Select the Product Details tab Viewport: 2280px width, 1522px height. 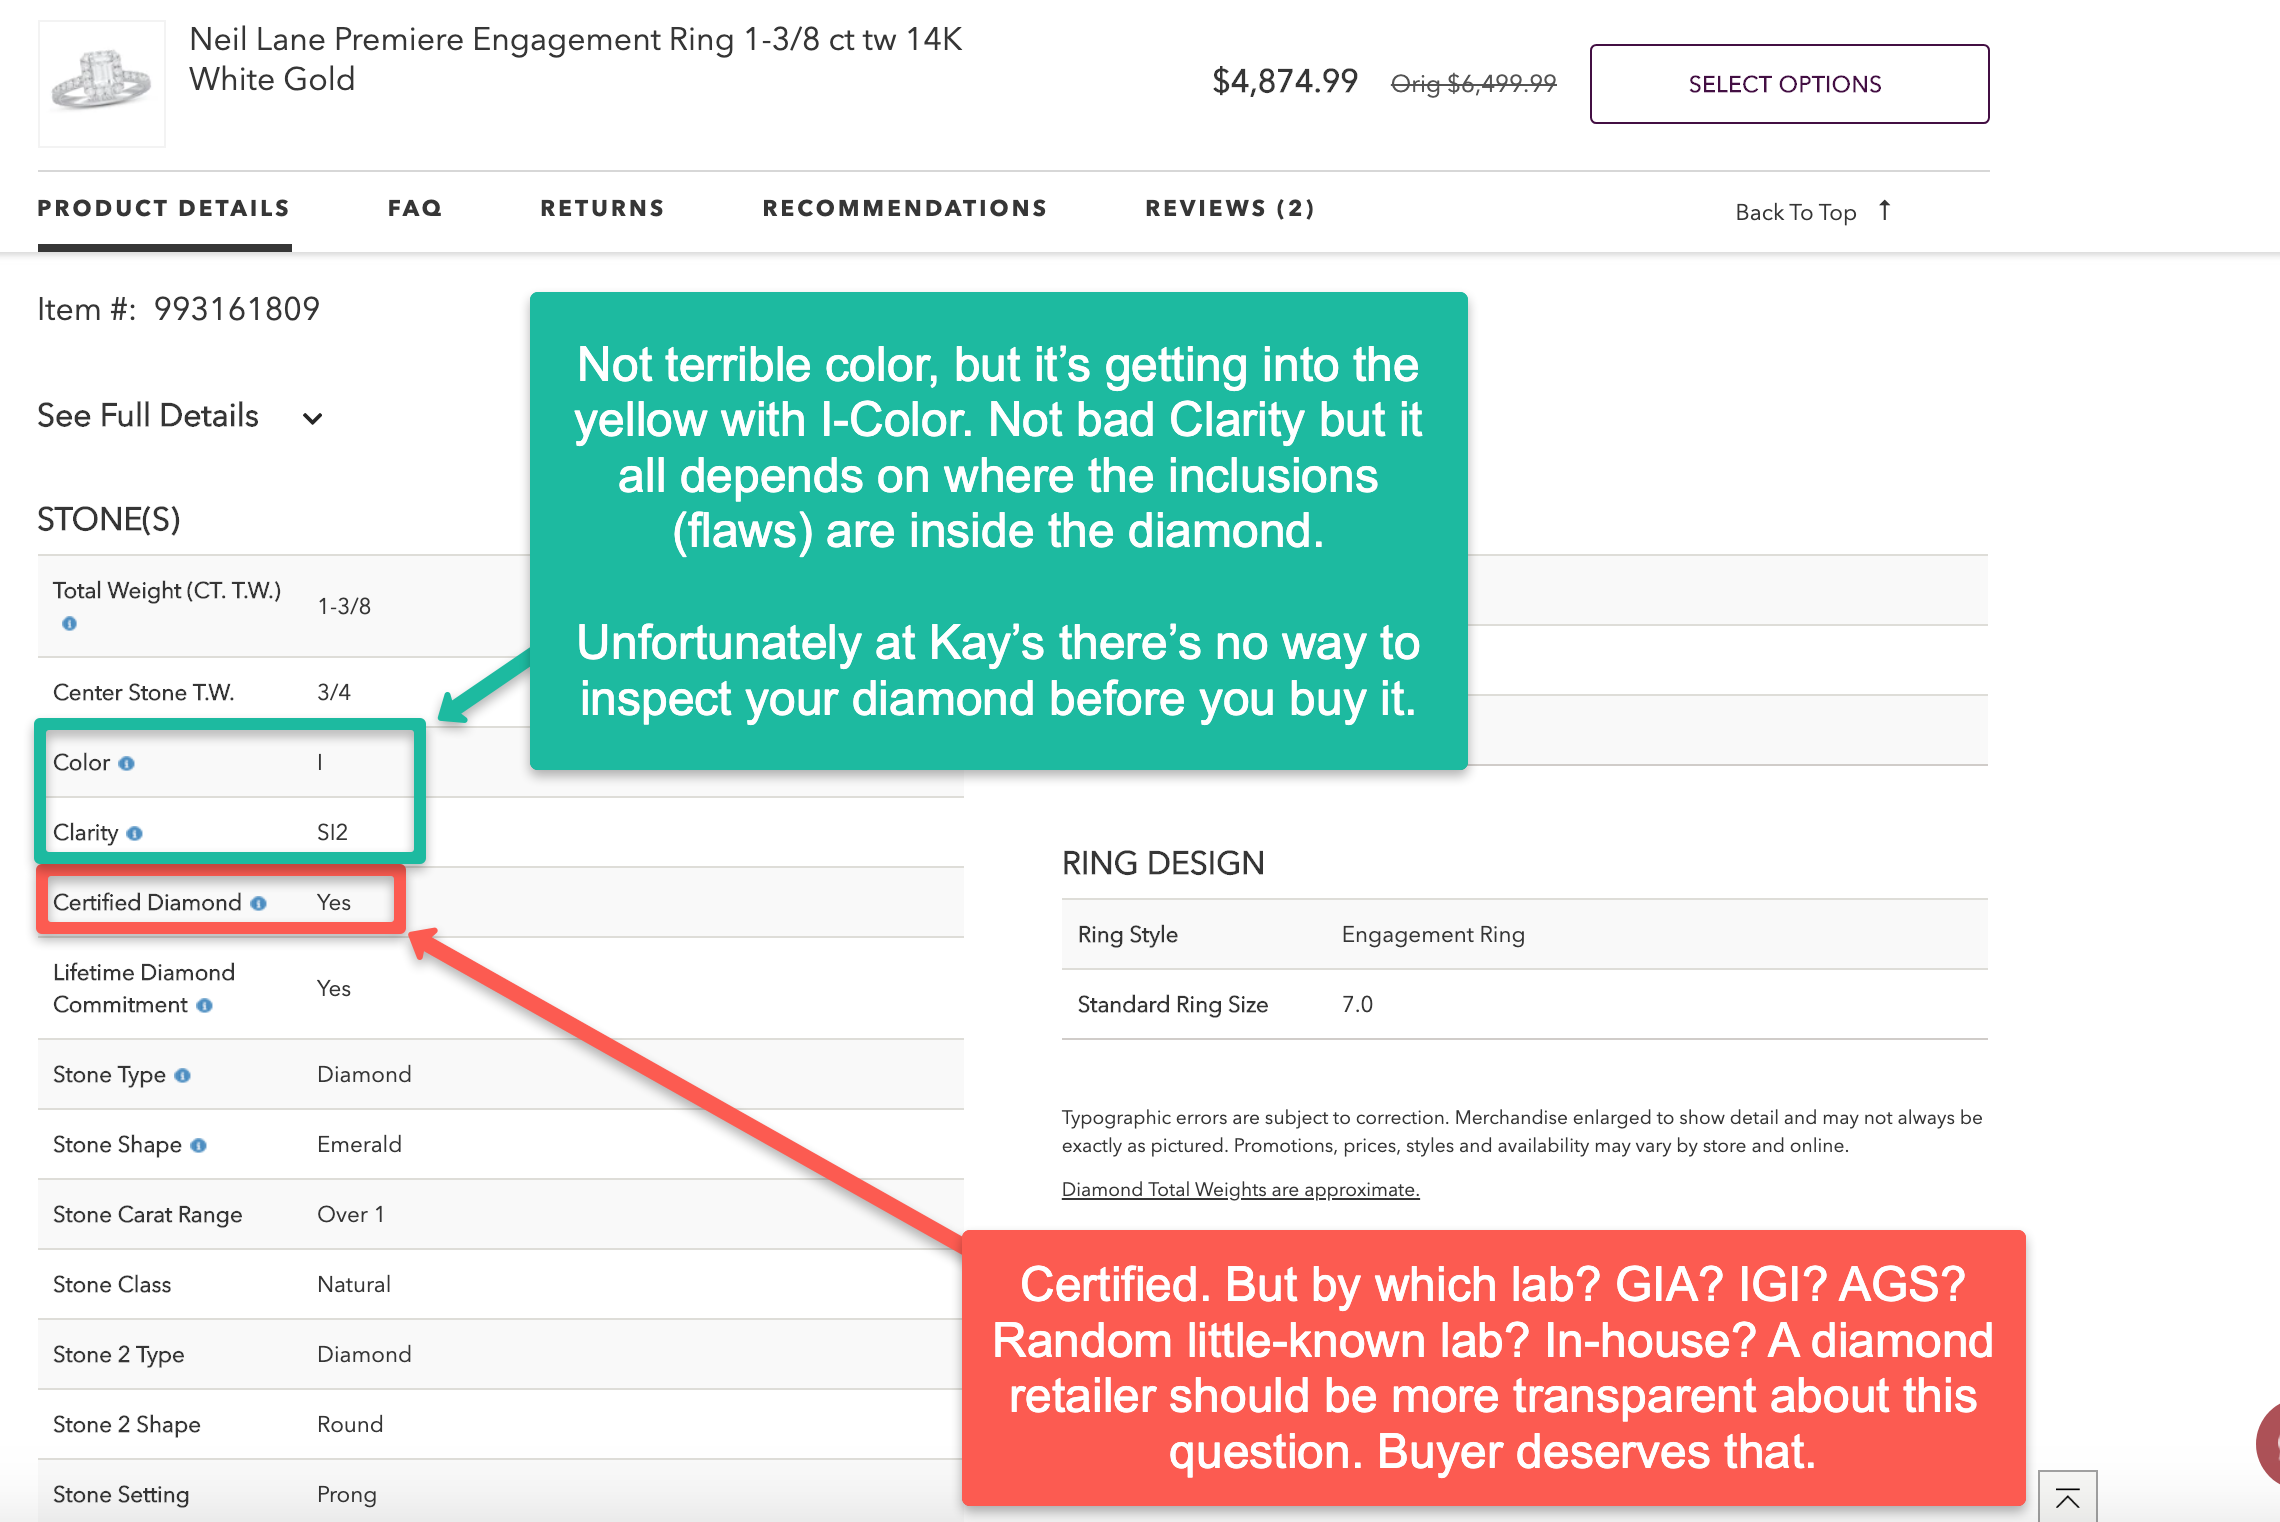click(x=164, y=208)
